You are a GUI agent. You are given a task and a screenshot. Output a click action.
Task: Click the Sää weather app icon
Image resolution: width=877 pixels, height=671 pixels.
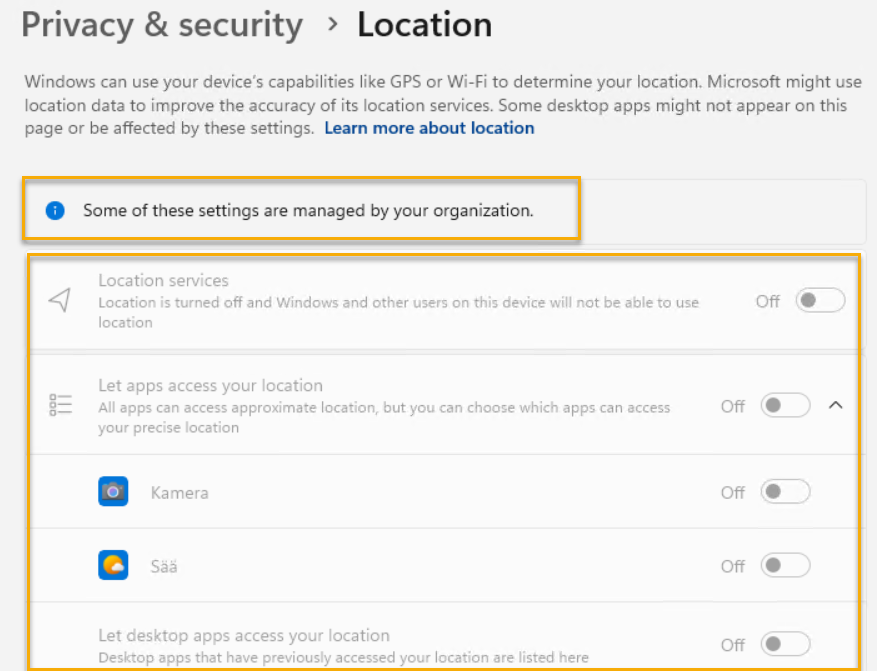pos(113,566)
